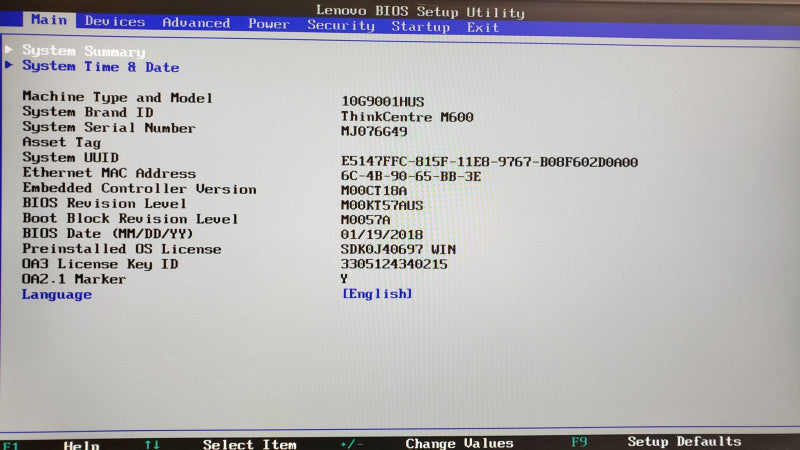The image size is (800, 450).
Task: Open the System Summary submenu
Action: [84, 51]
